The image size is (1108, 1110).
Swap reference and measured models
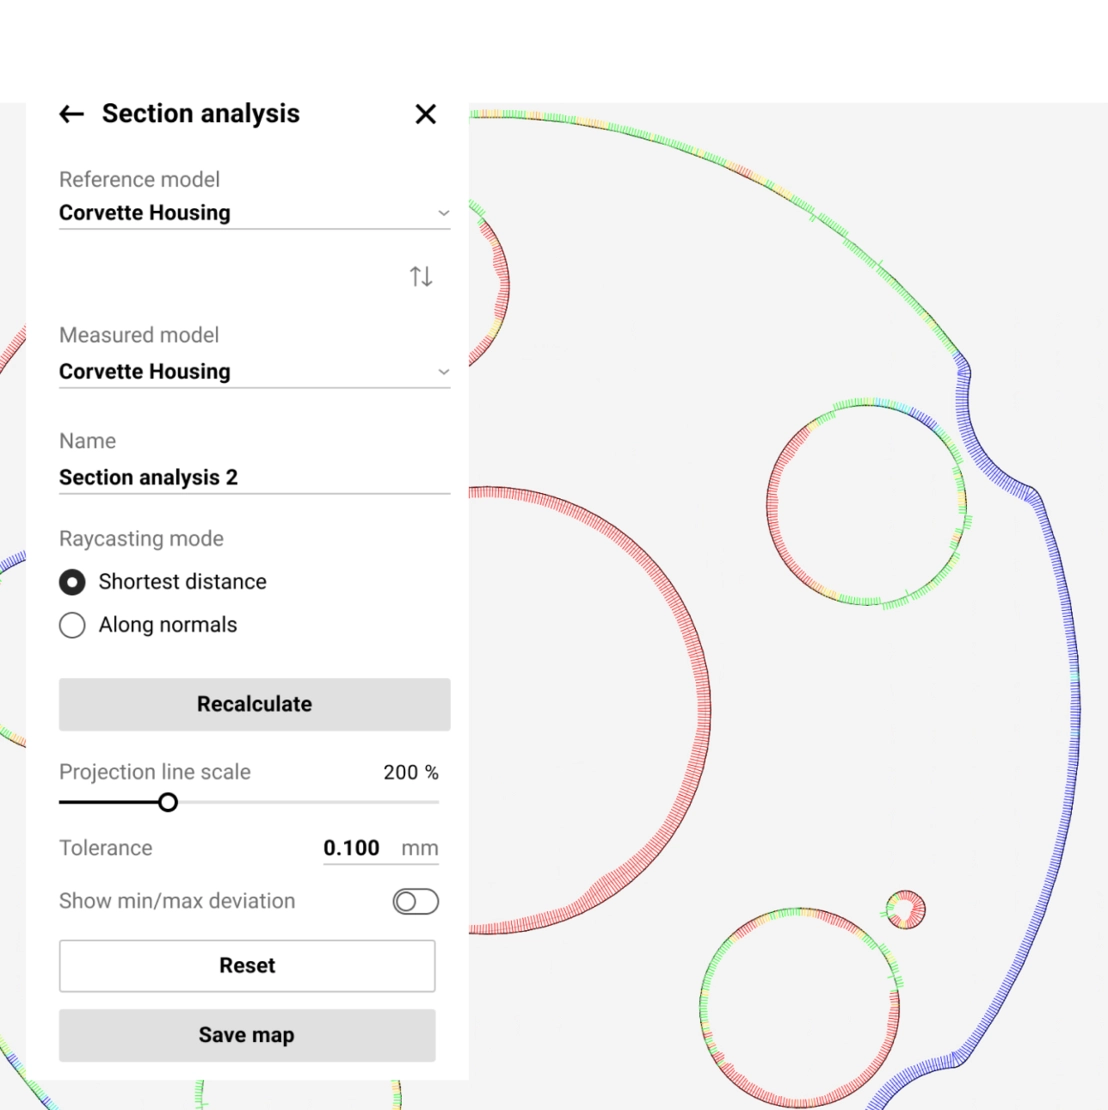point(421,276)
